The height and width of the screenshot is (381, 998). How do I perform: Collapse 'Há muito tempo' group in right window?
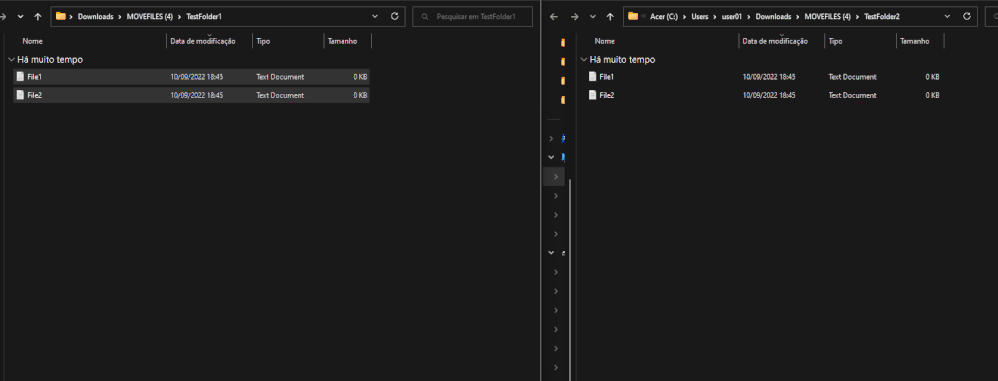(x=584, y=59)
